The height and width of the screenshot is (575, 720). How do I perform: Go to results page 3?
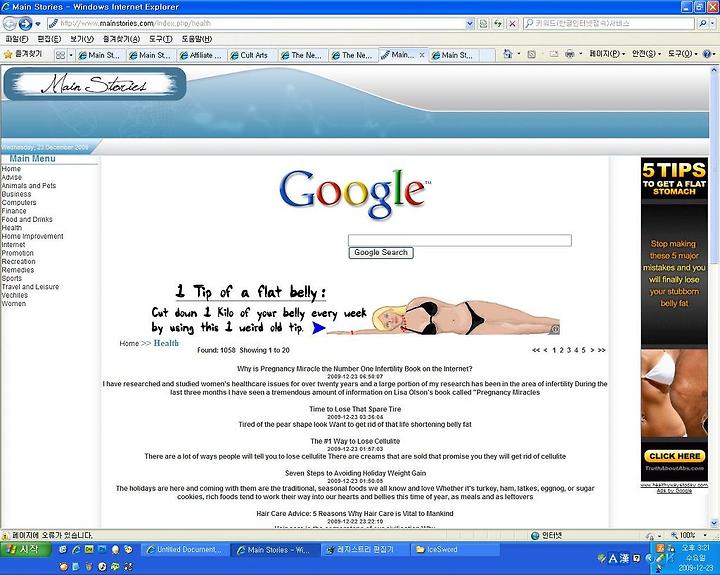click(x=568, y=350)
